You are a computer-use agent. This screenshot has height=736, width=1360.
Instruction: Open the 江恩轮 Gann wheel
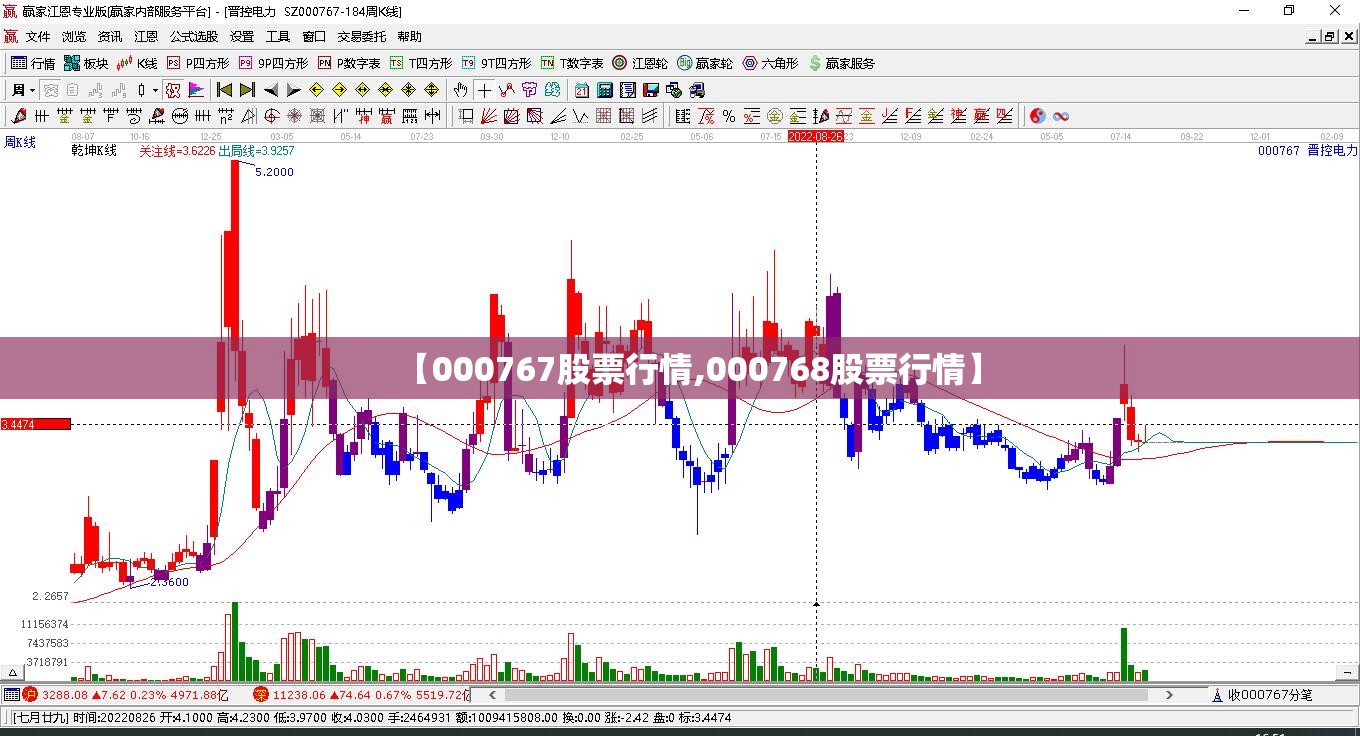640,63
